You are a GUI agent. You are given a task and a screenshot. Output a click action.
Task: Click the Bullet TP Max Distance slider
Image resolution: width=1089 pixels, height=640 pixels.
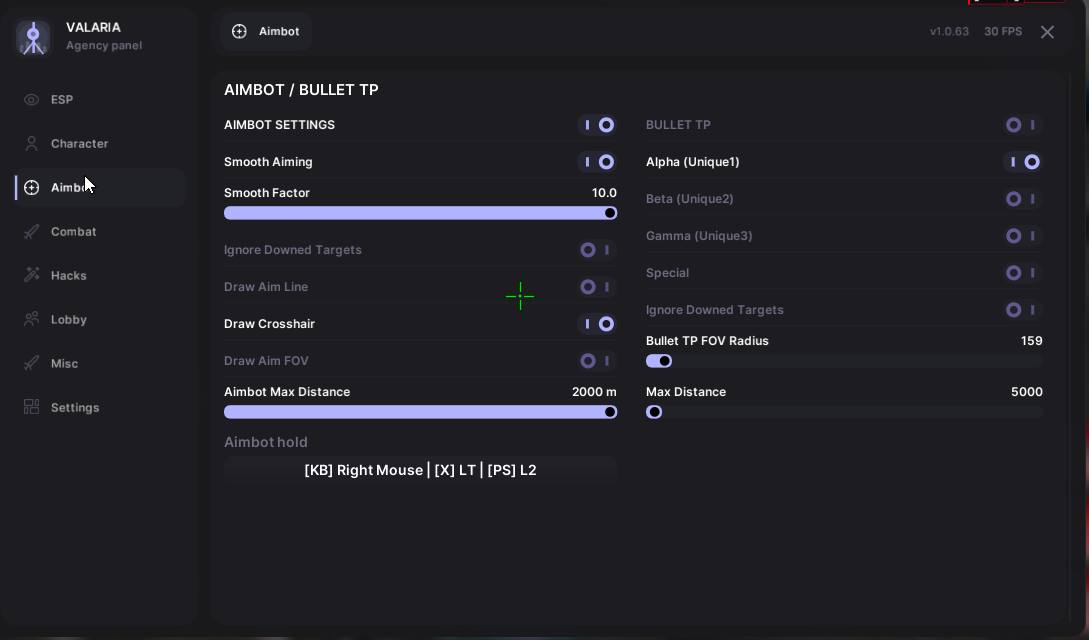(x=844, y=412)
